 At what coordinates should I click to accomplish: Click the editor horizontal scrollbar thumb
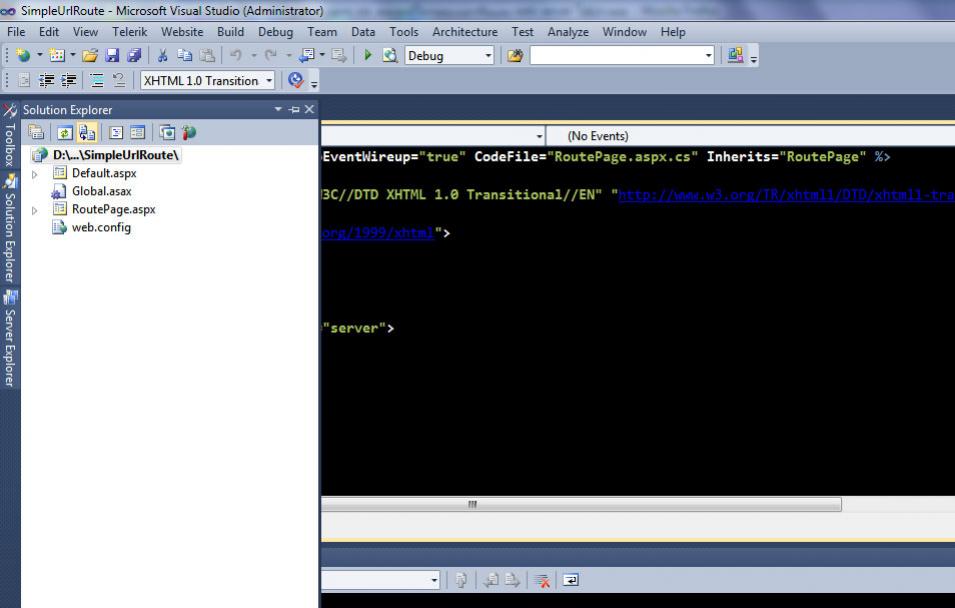coord(581,504)
